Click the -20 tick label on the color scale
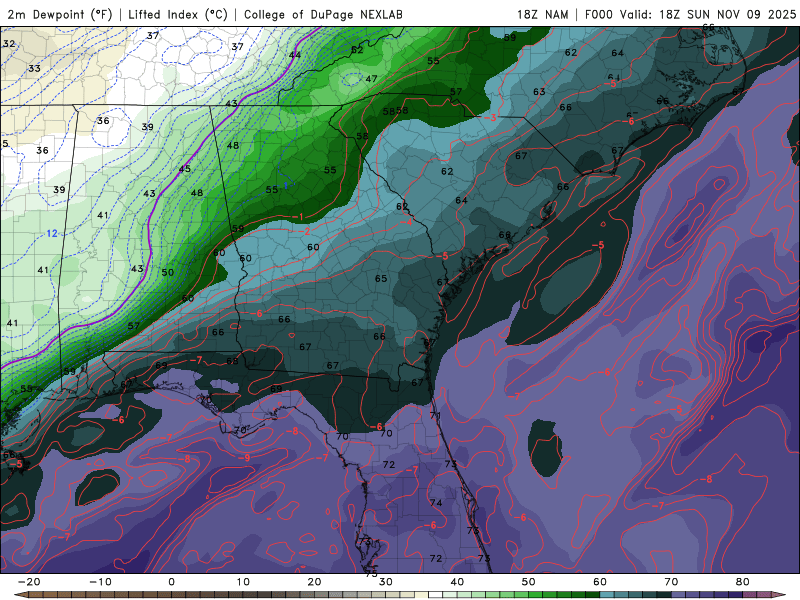This screenshot has width=800, height=600. pyautogui.click(x=29, y=582)
